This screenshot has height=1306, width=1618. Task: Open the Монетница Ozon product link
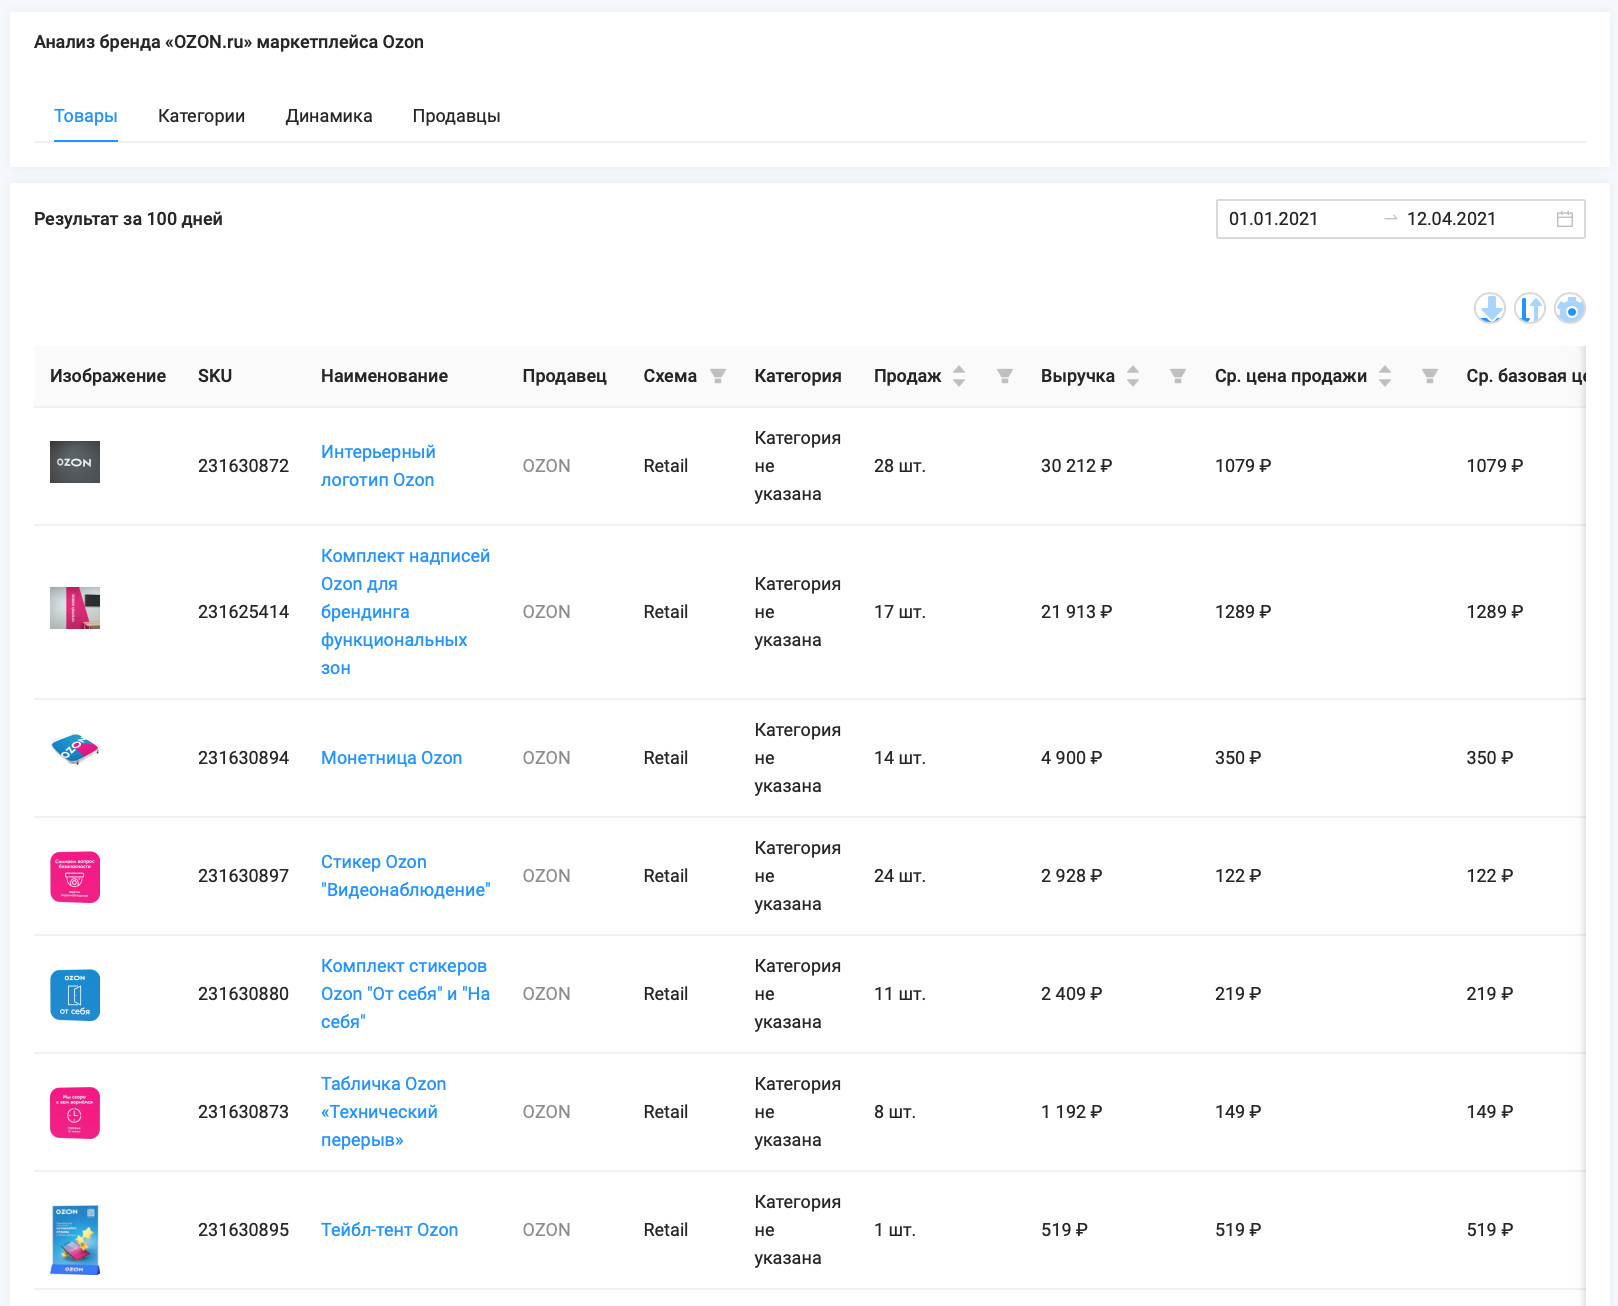tap(391, 758)
